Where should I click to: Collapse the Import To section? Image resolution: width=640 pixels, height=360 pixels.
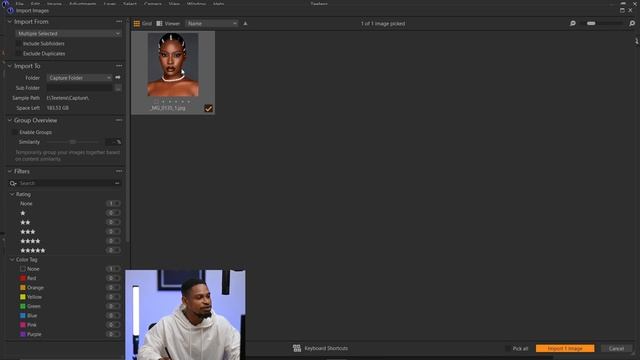tap(10, 66)
